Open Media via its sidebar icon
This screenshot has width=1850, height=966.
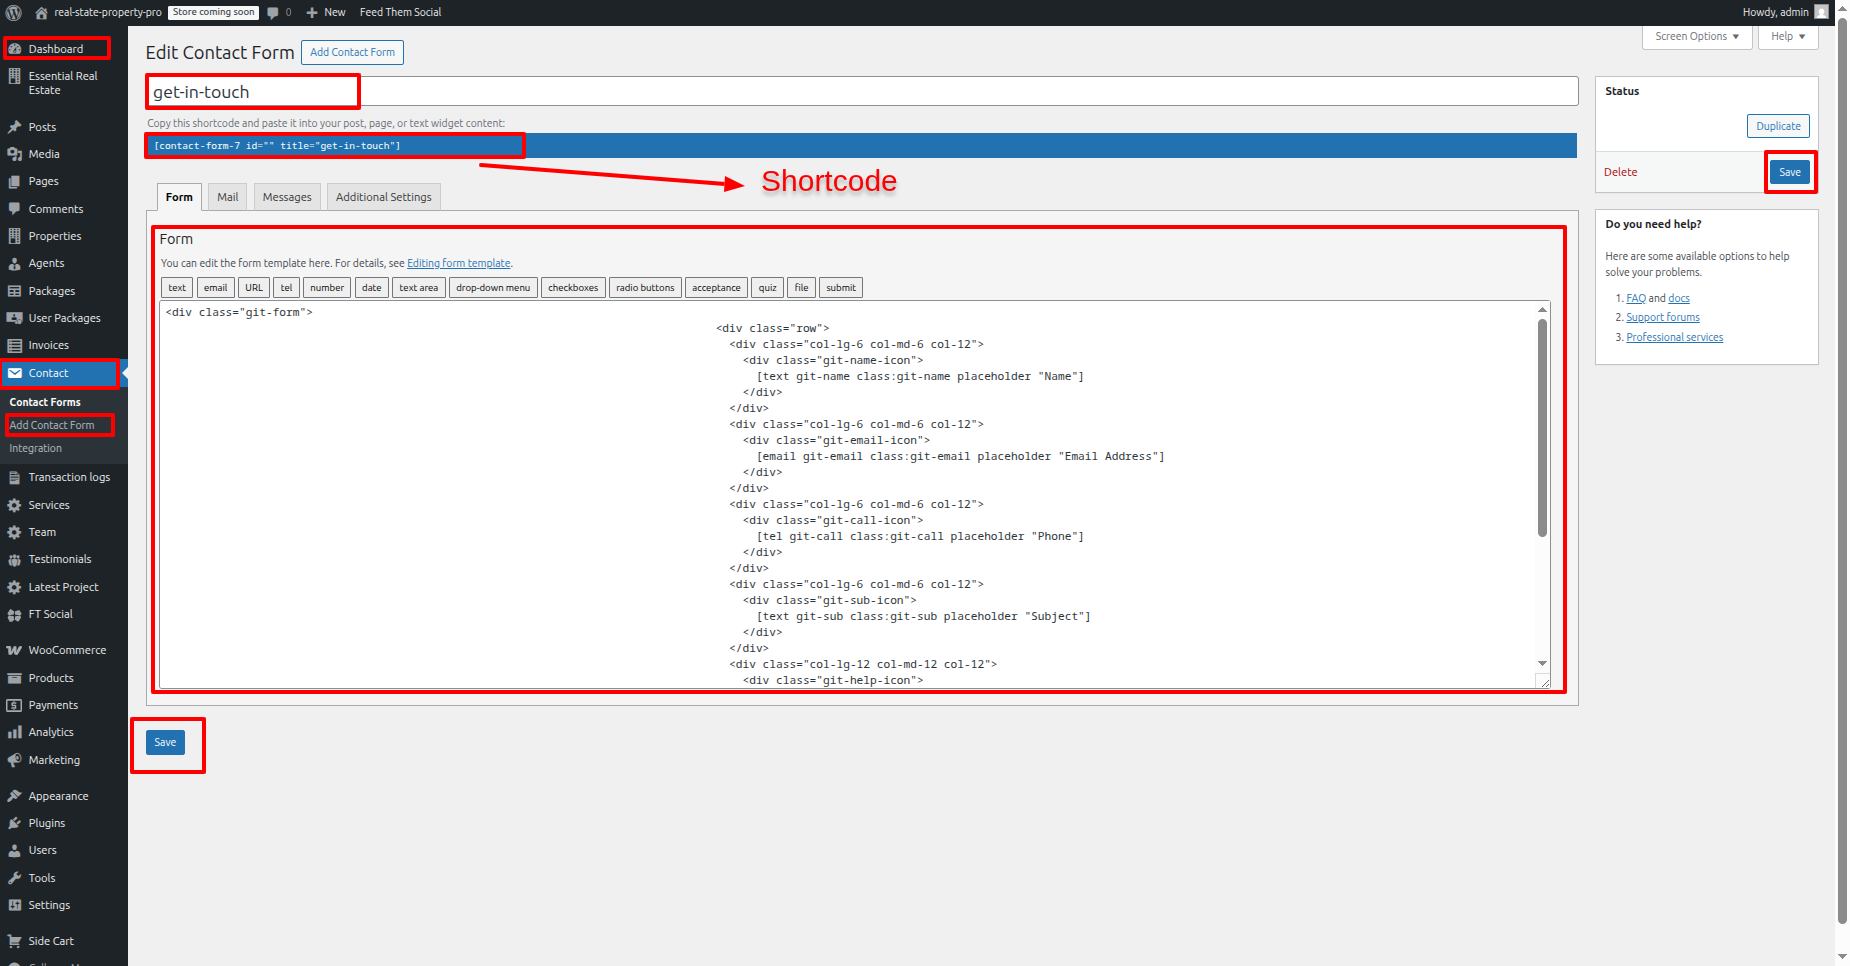[14, 154]
